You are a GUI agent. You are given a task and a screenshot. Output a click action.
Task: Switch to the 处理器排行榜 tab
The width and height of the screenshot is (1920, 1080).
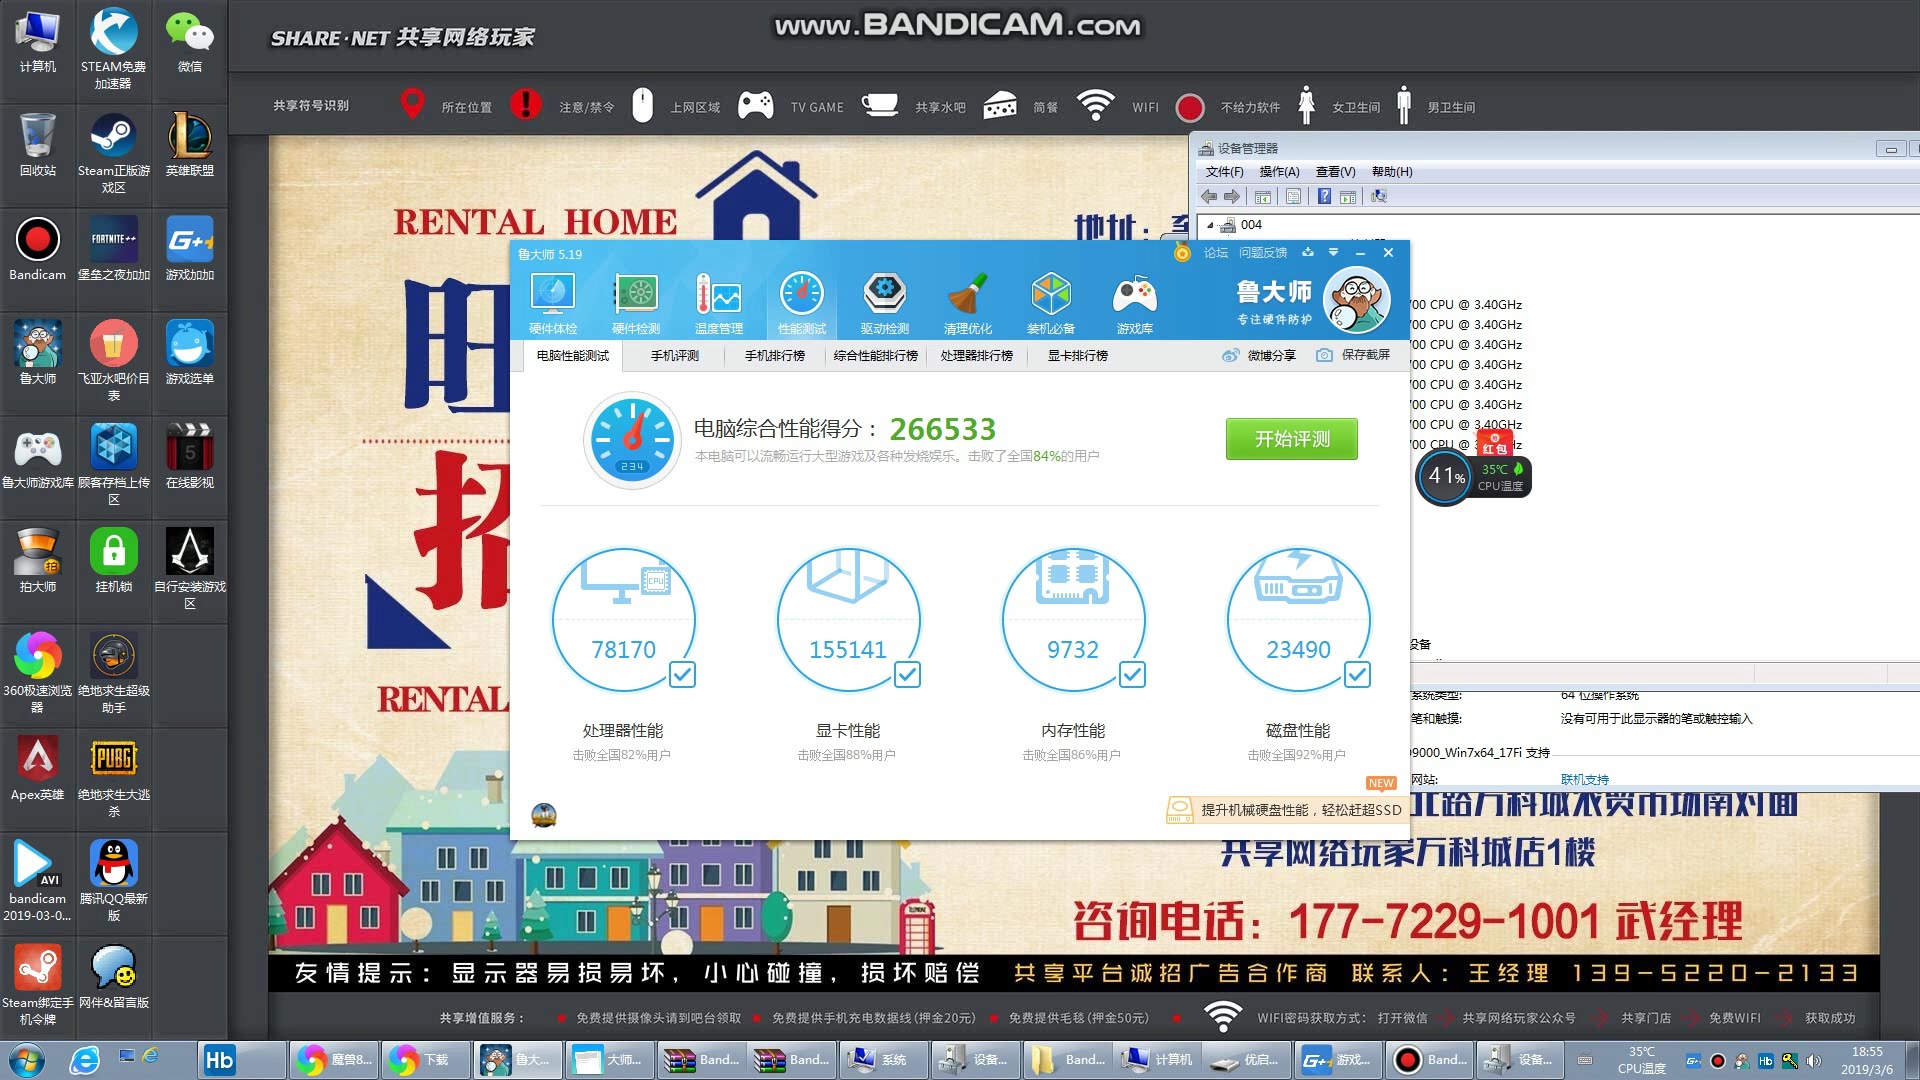coord(977,355)
